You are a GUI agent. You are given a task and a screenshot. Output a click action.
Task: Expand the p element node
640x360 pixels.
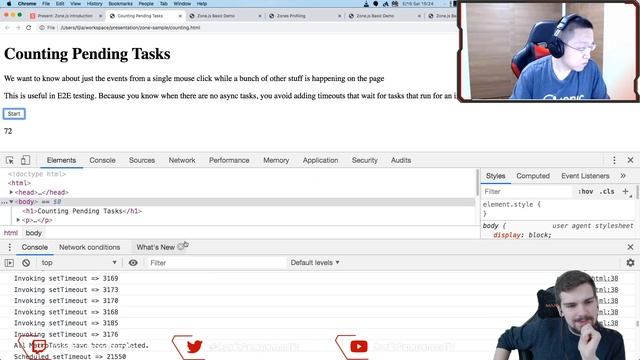tap(18, 220)
